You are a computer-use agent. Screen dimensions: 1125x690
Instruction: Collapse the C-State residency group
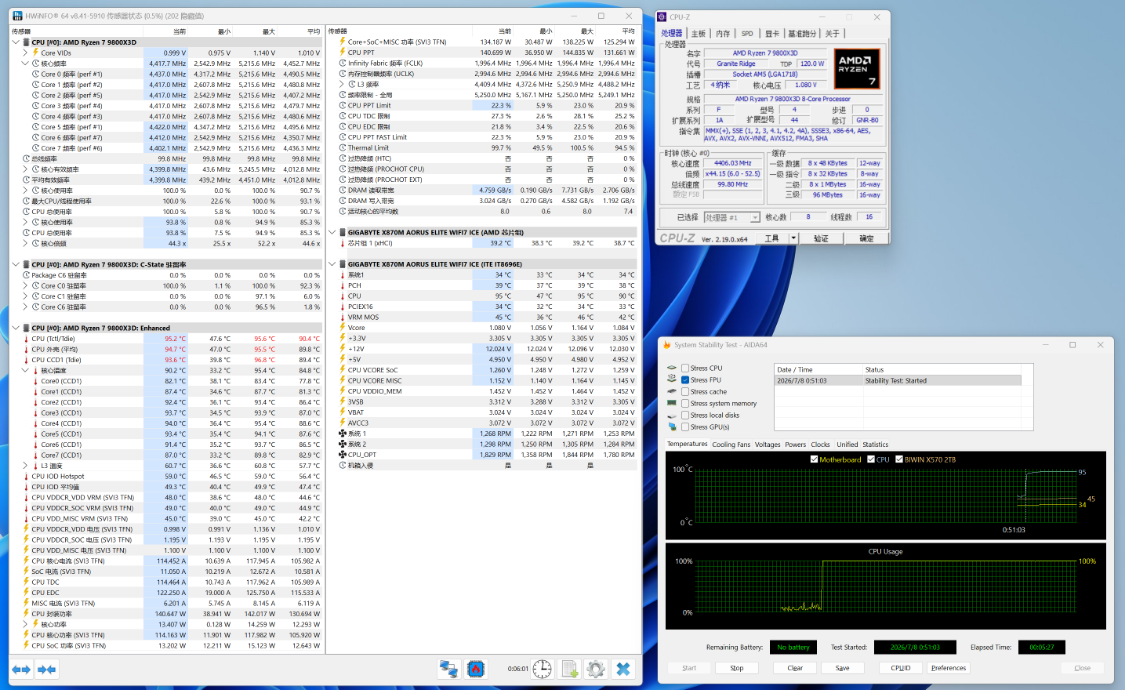[16, 265]
